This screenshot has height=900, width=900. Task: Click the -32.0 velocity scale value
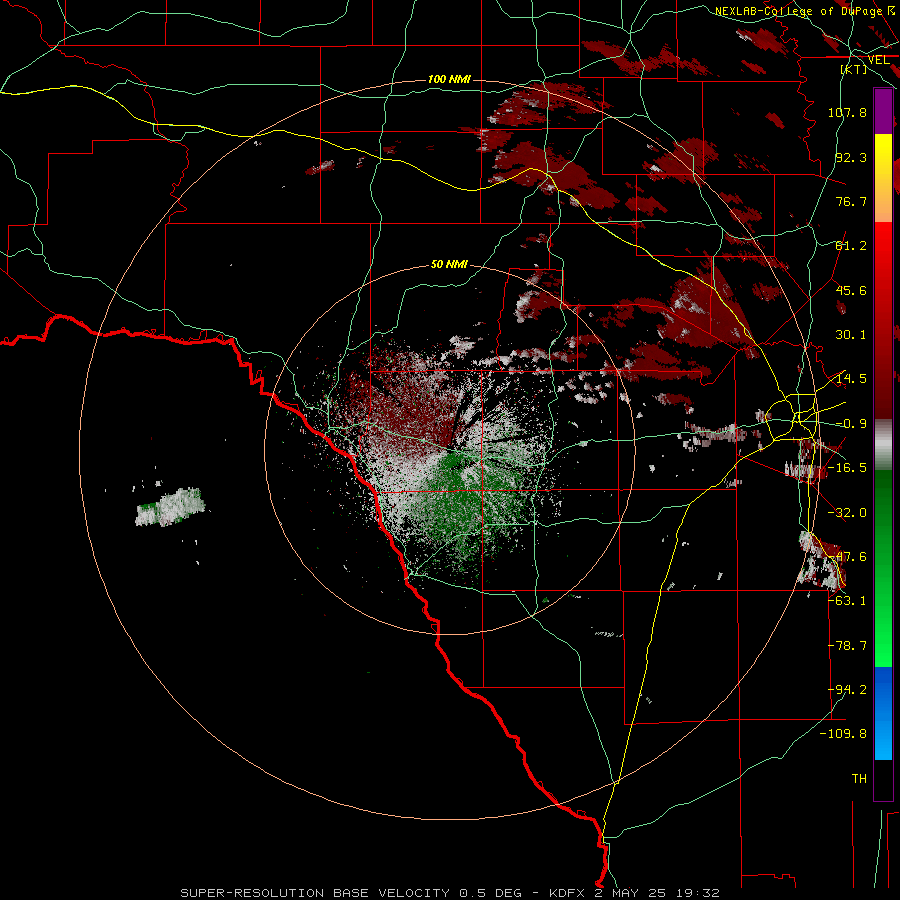point(847,513)
